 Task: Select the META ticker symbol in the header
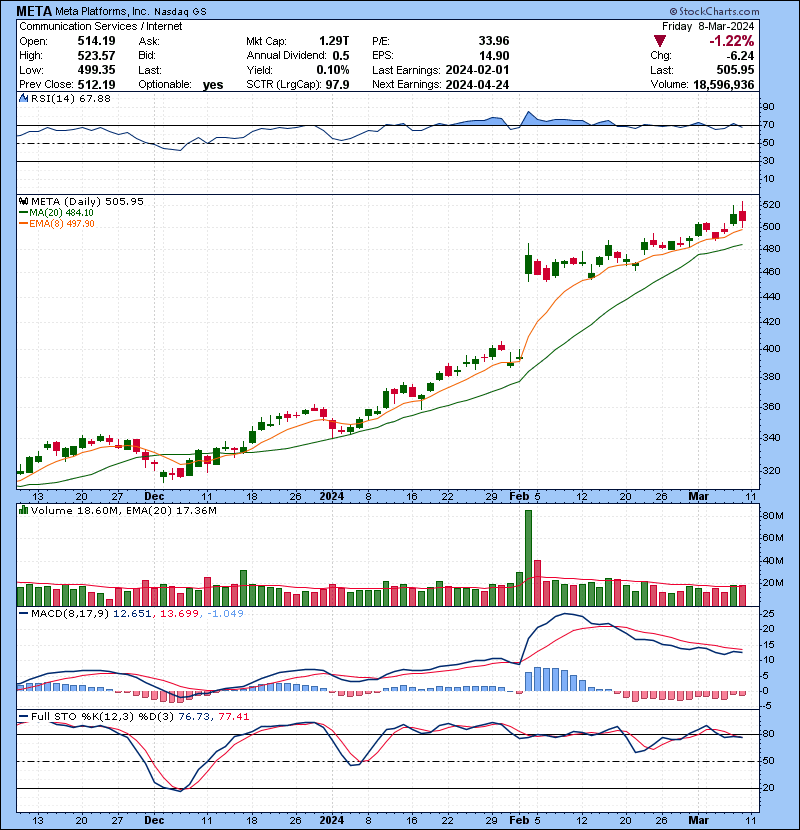tap(34, 11)
